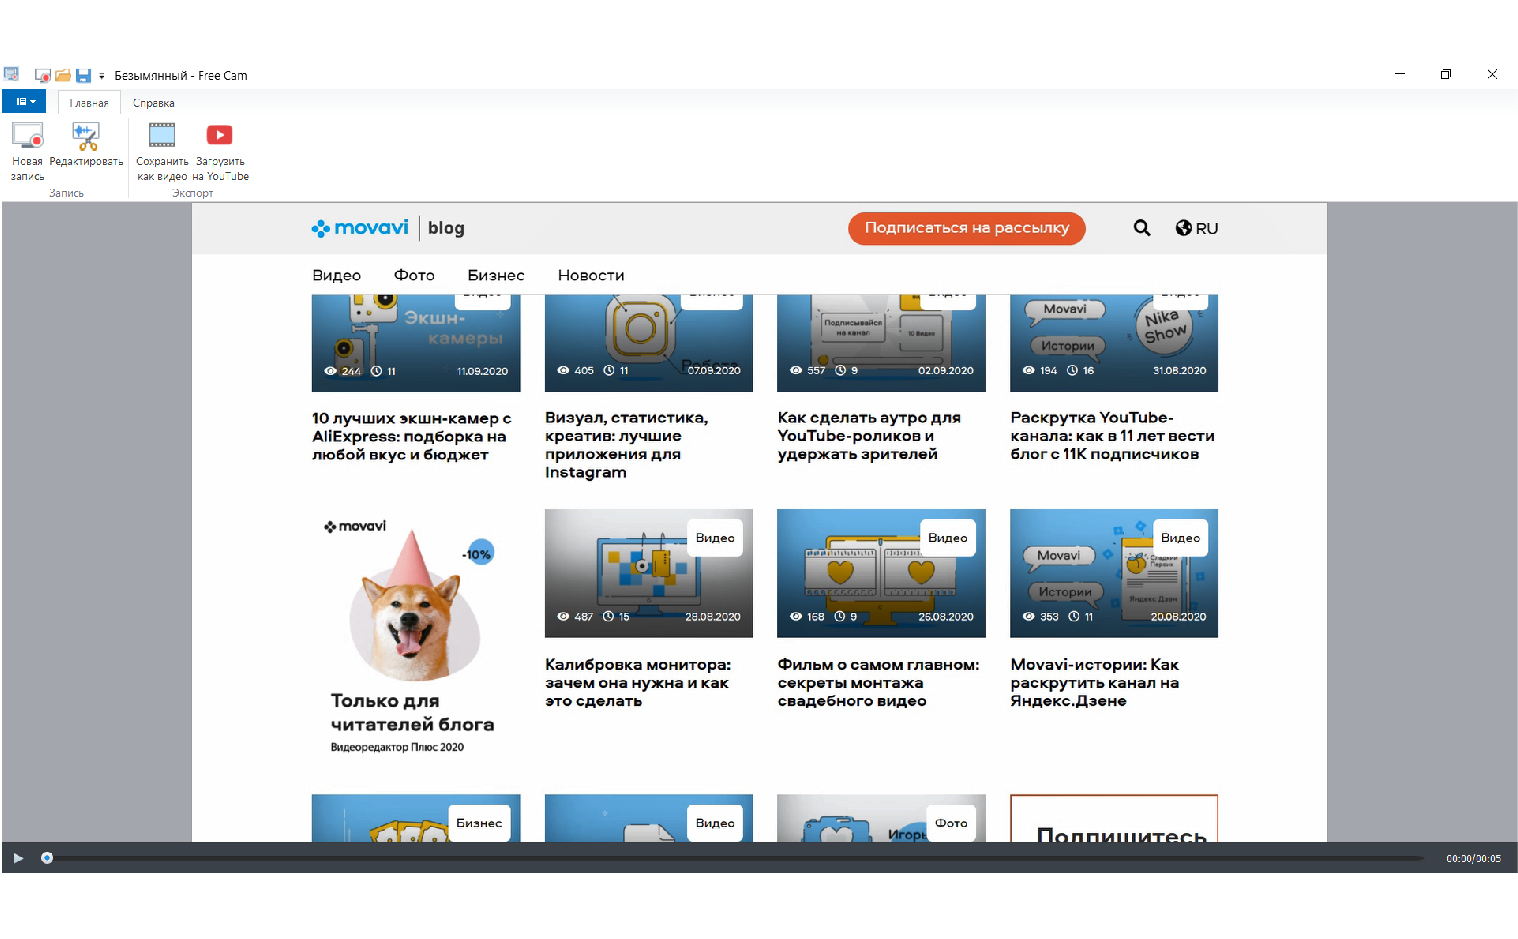The width and height of the screenshot is (1518, 939).
Task: Click the save floppy disk icon
Action: tap(83, 76)
